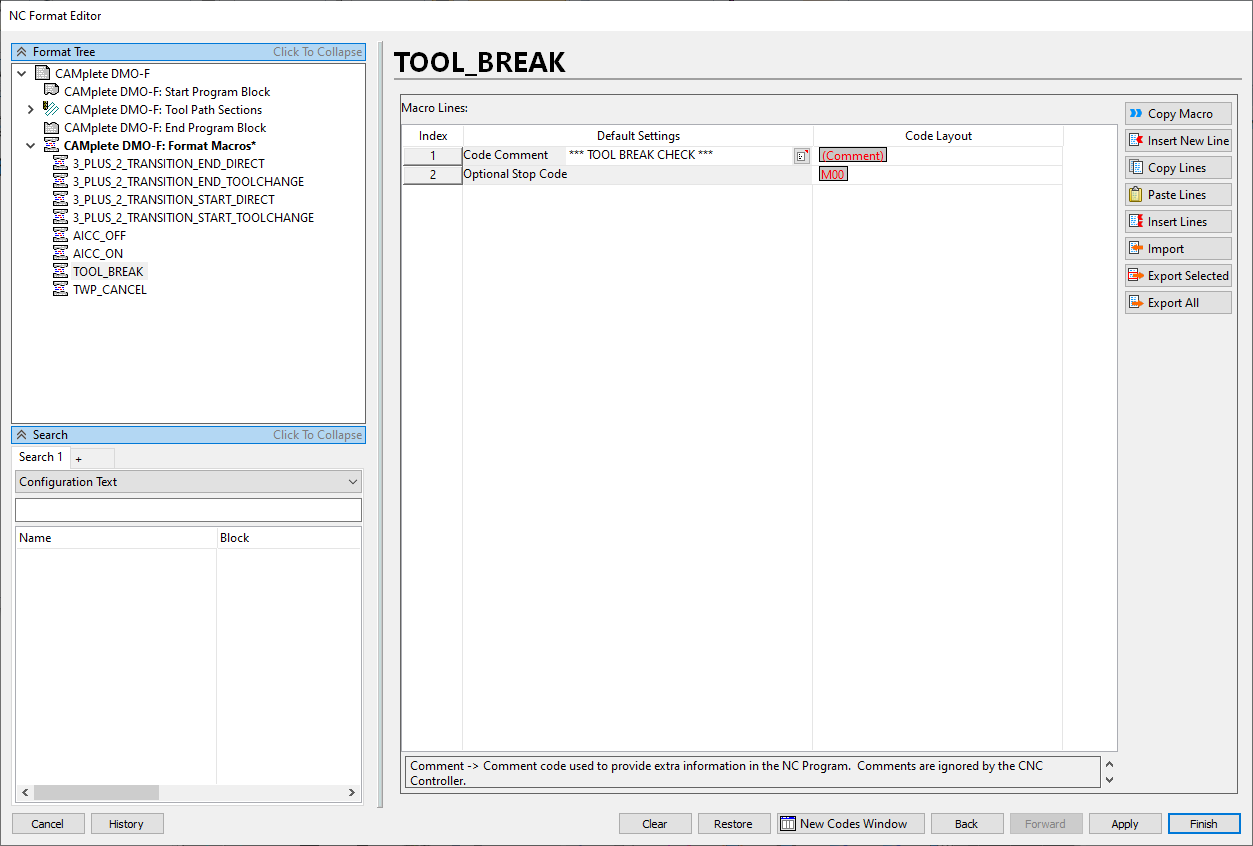Open the History button
The image size is (1253, 846).
[x=127, y=824]
